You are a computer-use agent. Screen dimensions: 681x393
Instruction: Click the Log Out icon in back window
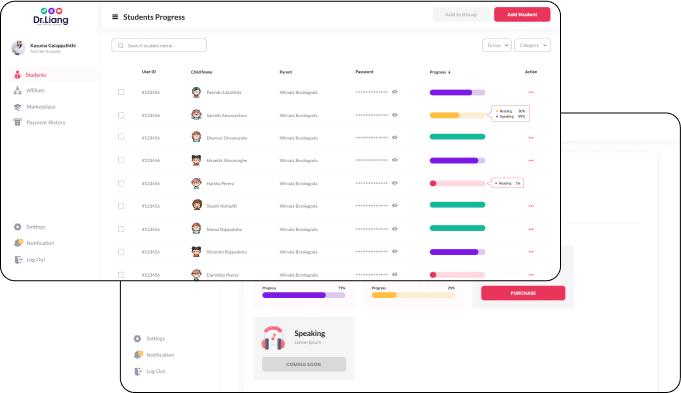138,371
